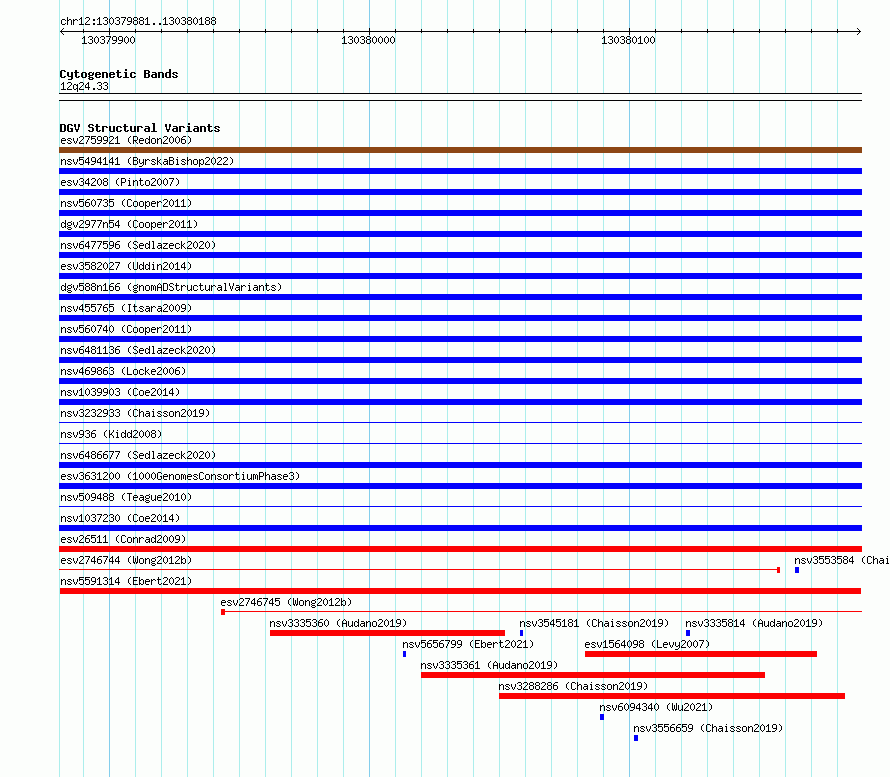Open esv1564098 (Levy2007) label
The height and width of the screenshot is (777, 890).
pos(647,644)
